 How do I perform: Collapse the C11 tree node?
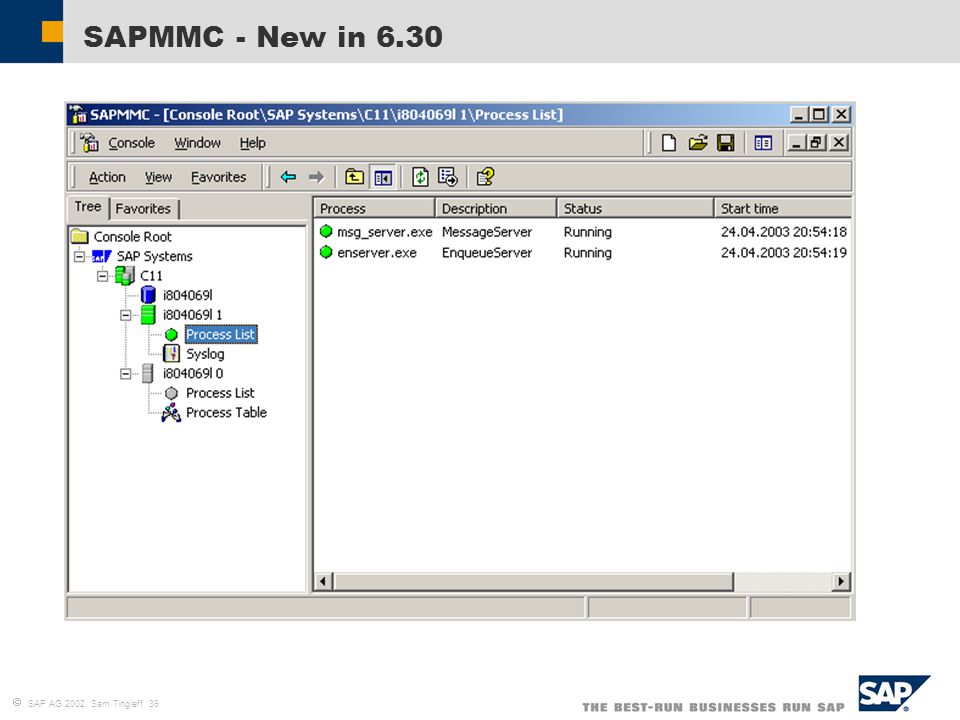click(102, 276)
